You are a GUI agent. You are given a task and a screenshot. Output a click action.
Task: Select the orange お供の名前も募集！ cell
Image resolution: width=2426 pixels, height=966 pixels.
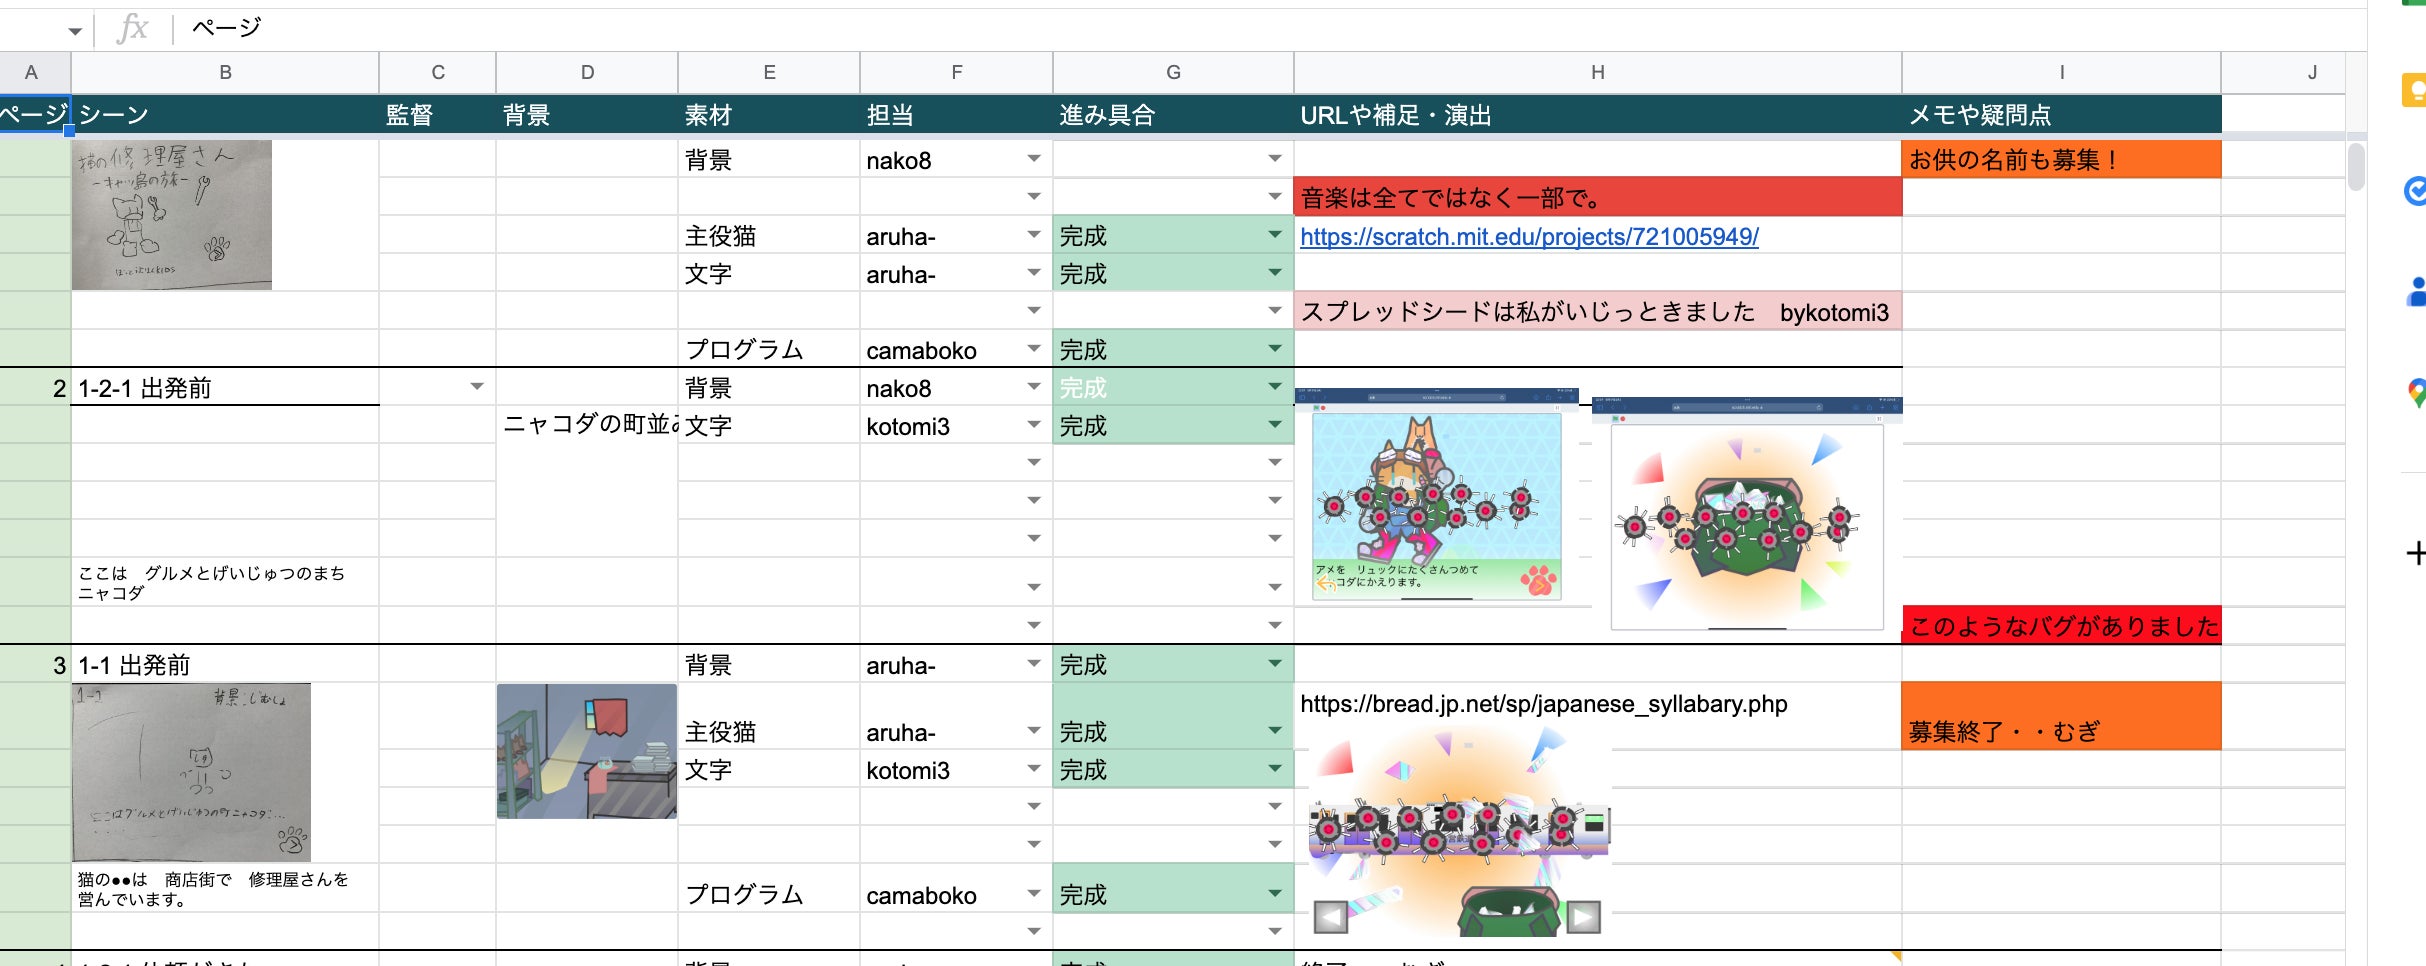2060,160
